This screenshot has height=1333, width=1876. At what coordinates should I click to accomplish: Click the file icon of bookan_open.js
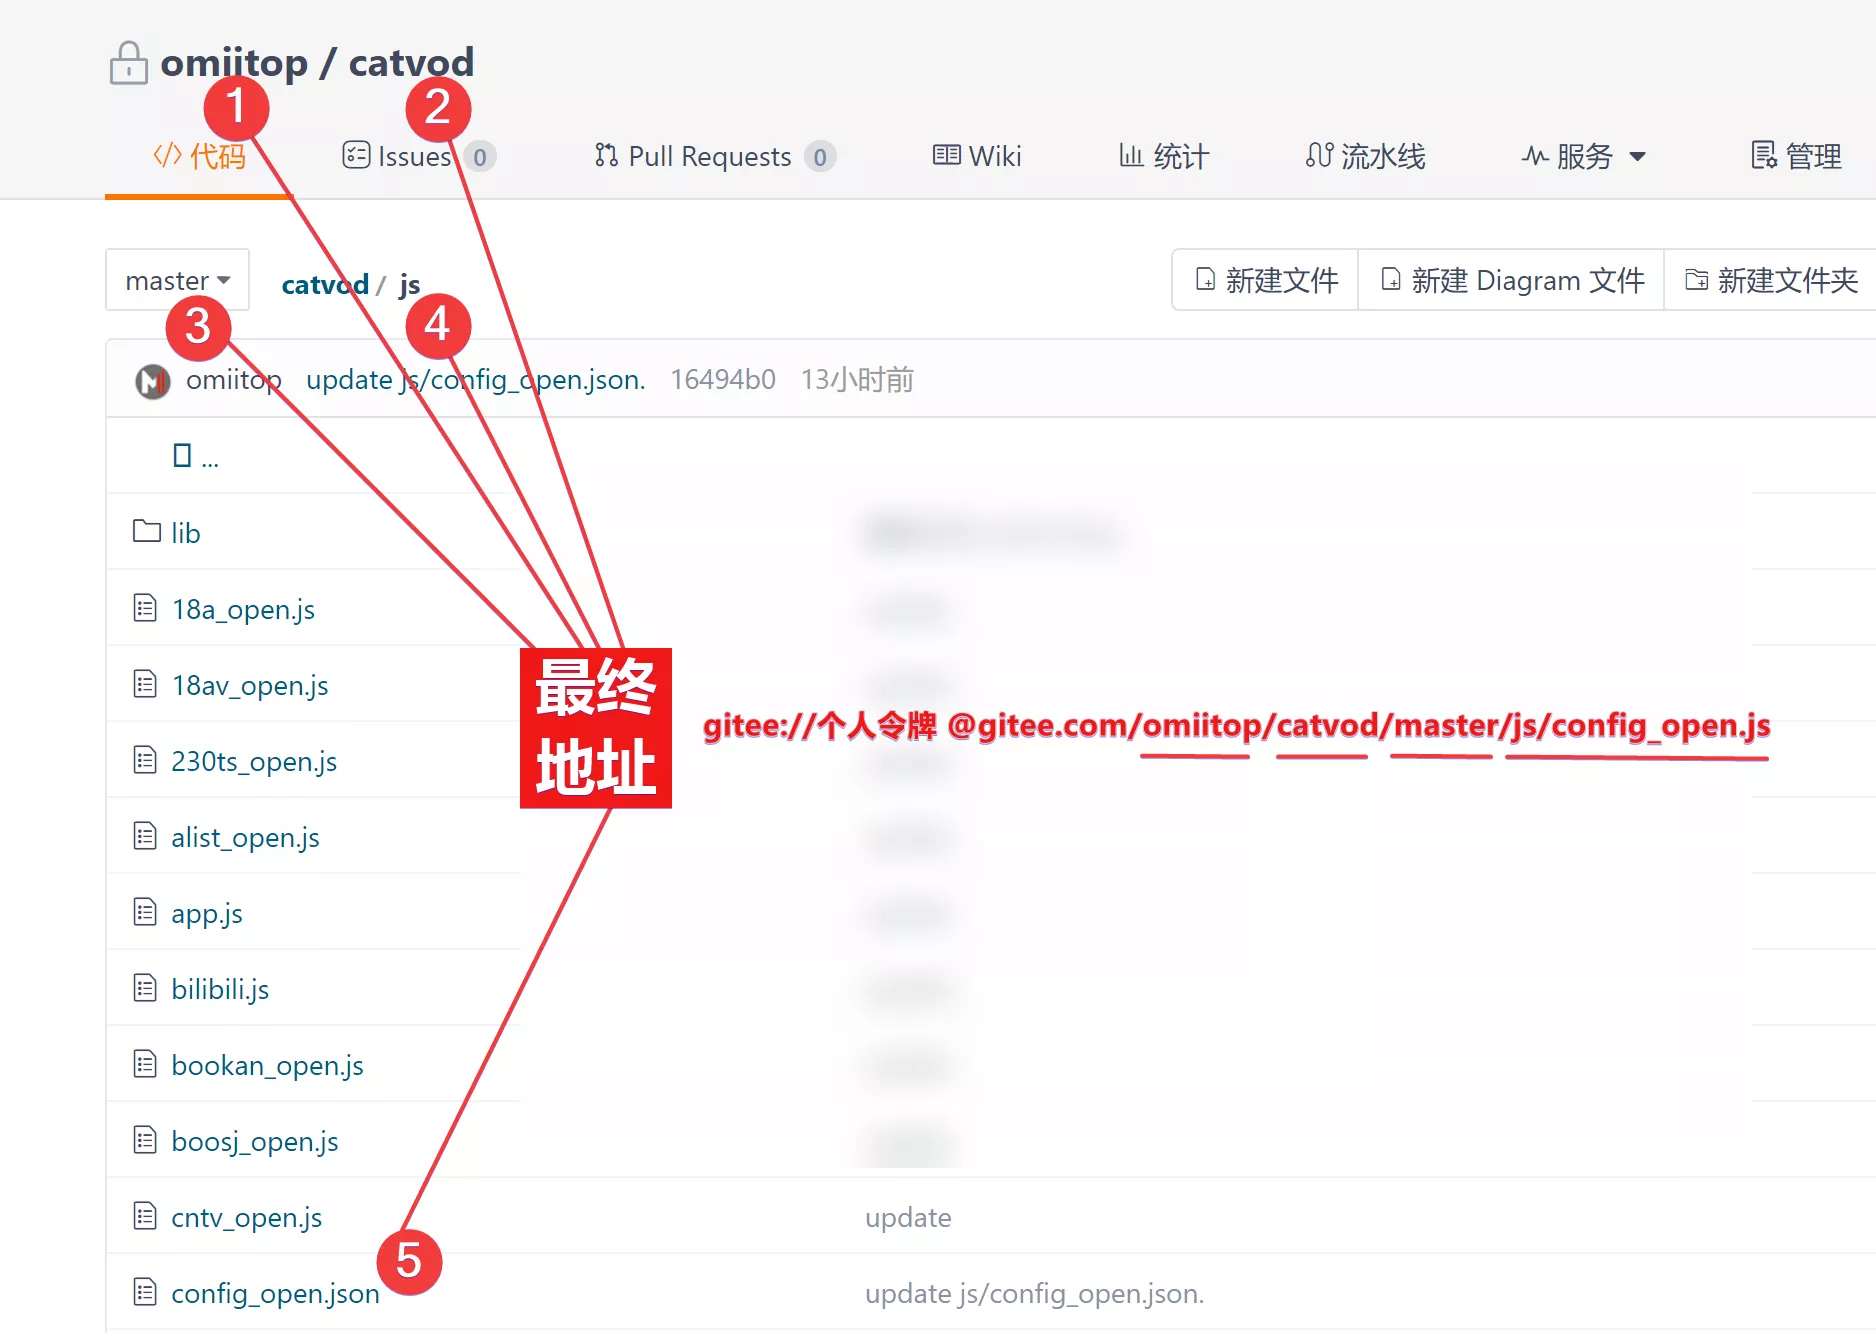[x=145, y=1064]
